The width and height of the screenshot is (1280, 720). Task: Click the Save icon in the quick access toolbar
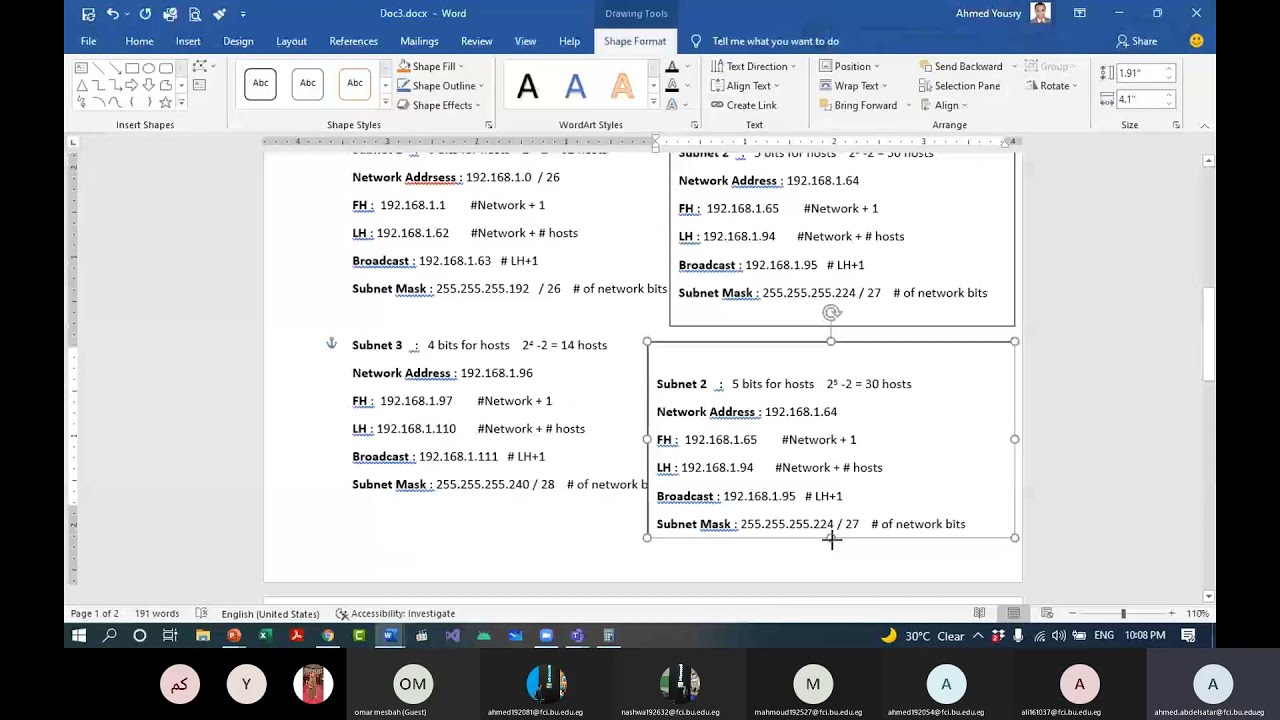88,14
